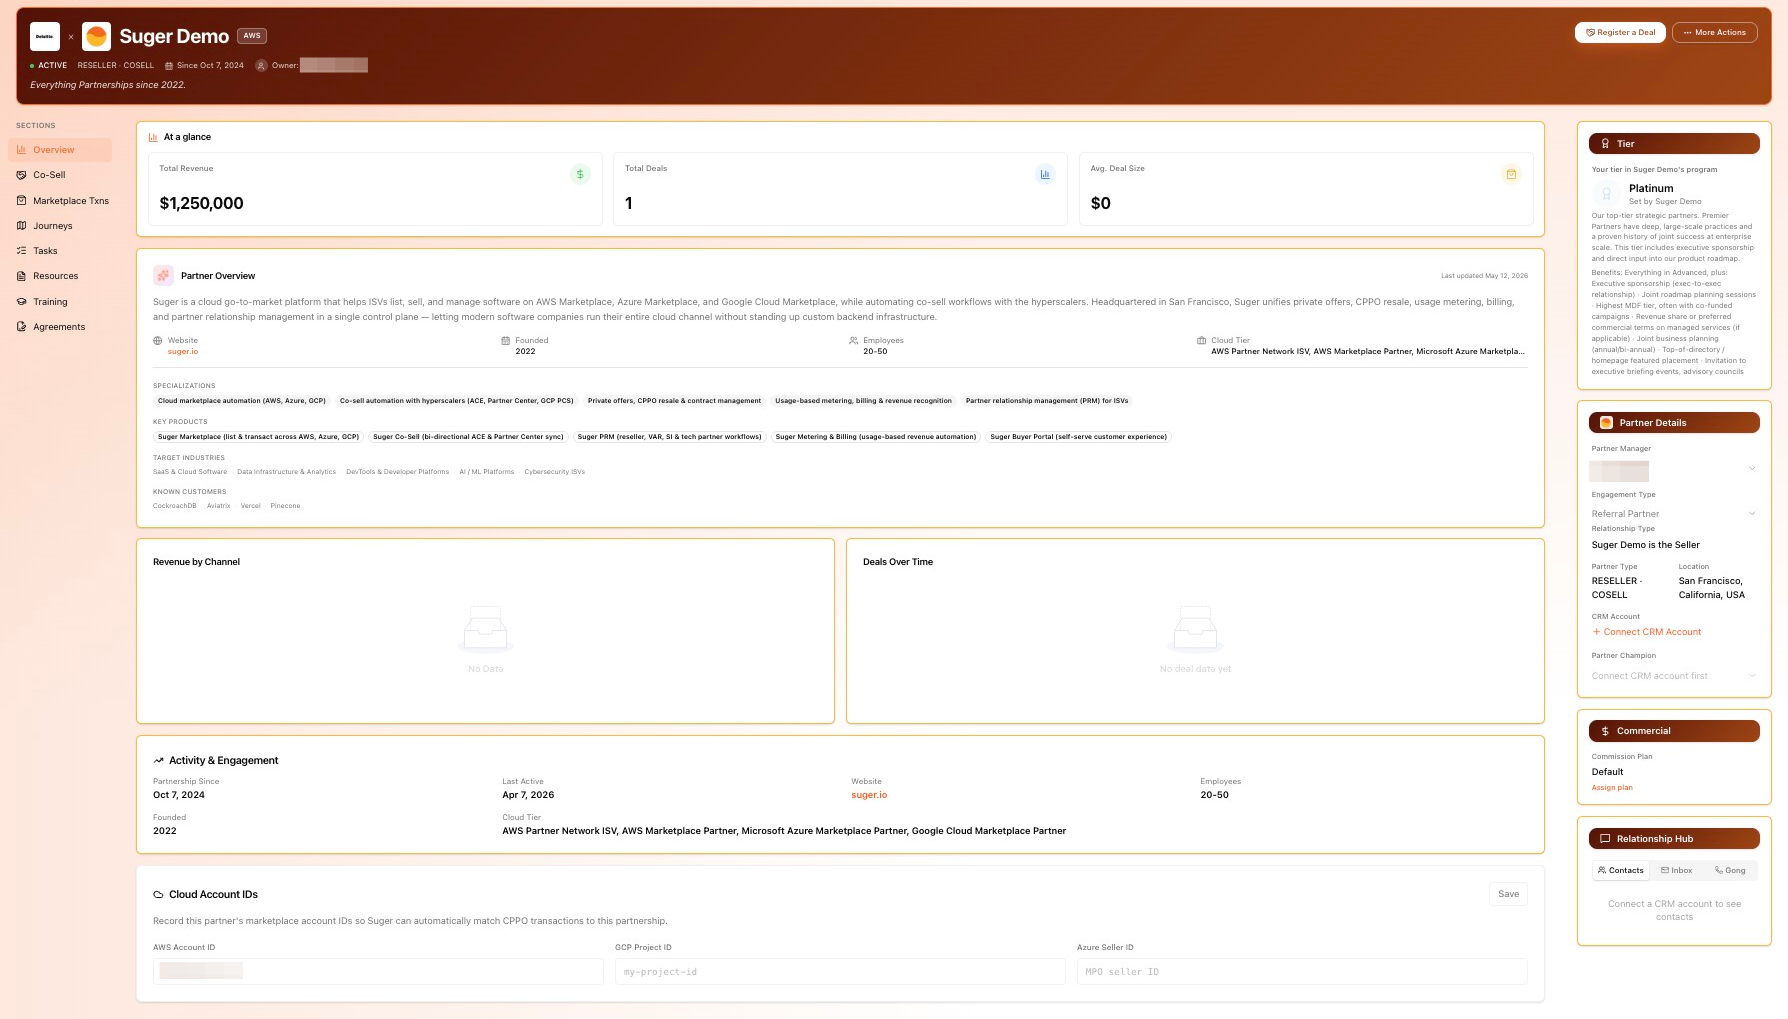Switch to the Gong tab
This screenshot has width=1788, height=1019.
click(1730, 871)
